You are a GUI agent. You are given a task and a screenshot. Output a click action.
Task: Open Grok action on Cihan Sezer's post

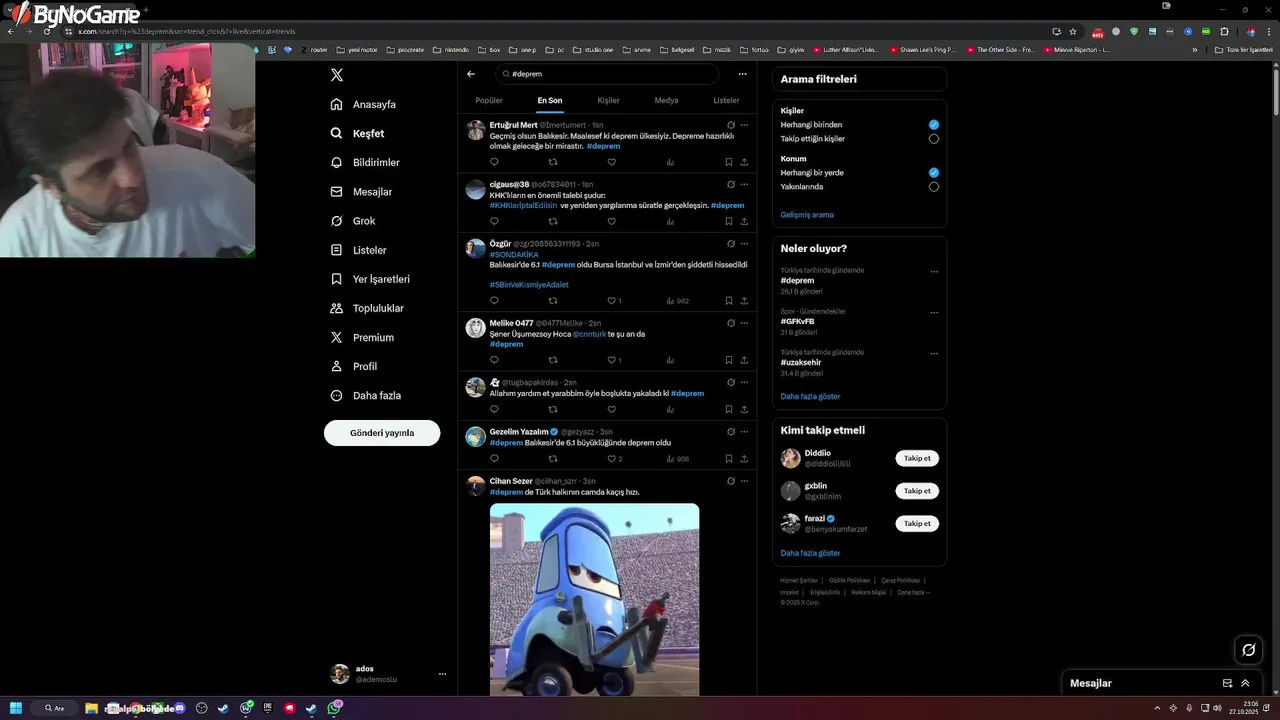point(731,481)
